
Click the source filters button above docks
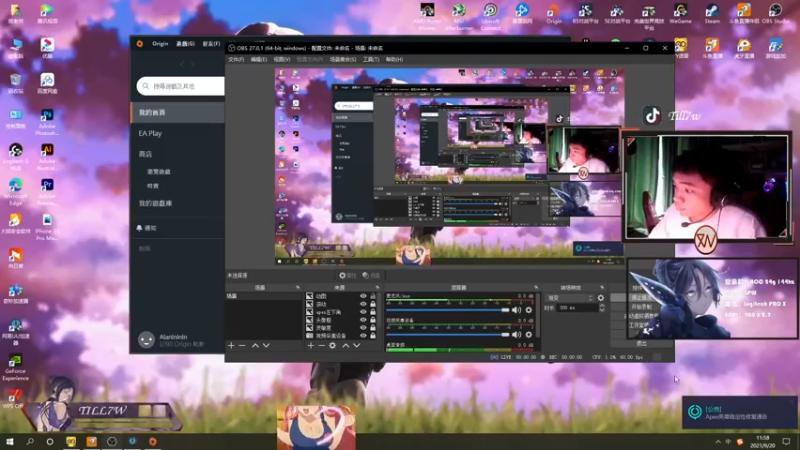[371, 276]
